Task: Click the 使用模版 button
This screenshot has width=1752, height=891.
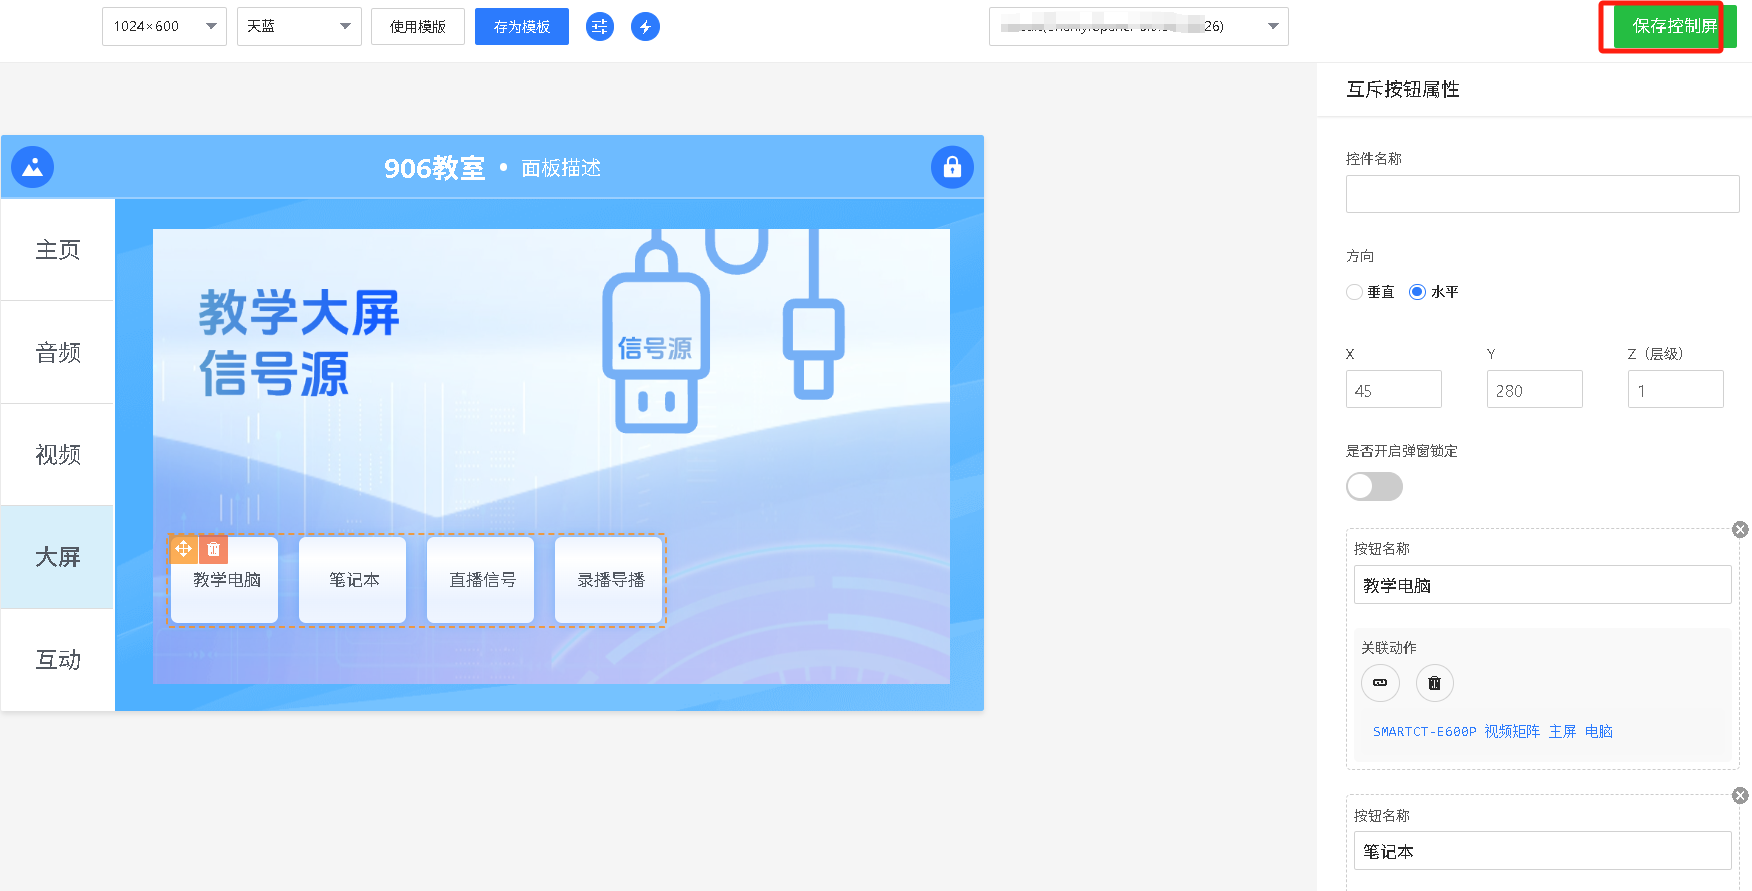Action: [418, 27]
